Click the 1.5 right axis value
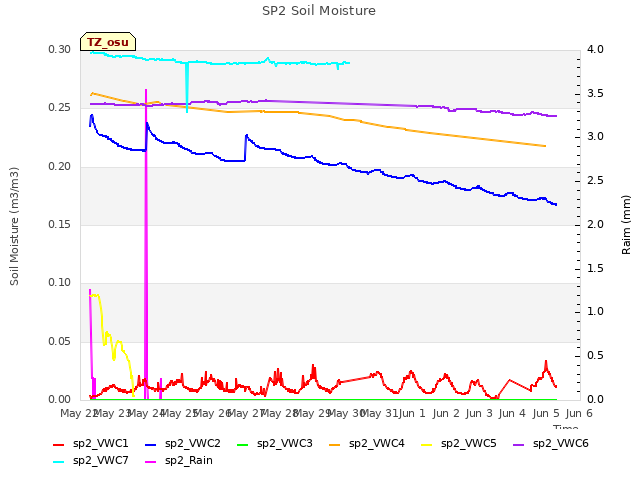The height and width of the screenshot is (480, 640). tap(596, 268)
